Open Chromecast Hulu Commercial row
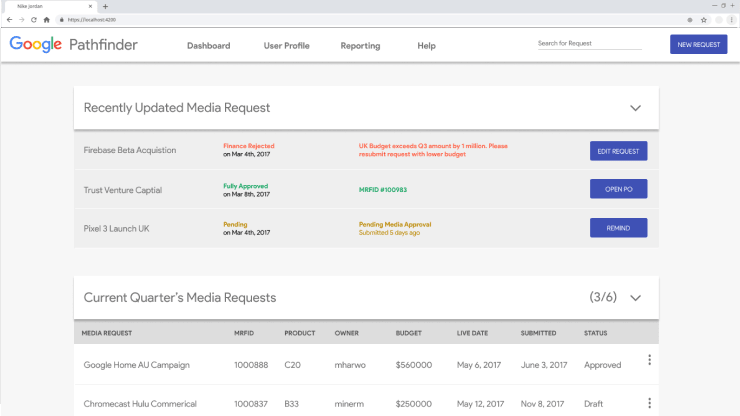This screenshot has height=416, width=740. (x=366, y=401)
